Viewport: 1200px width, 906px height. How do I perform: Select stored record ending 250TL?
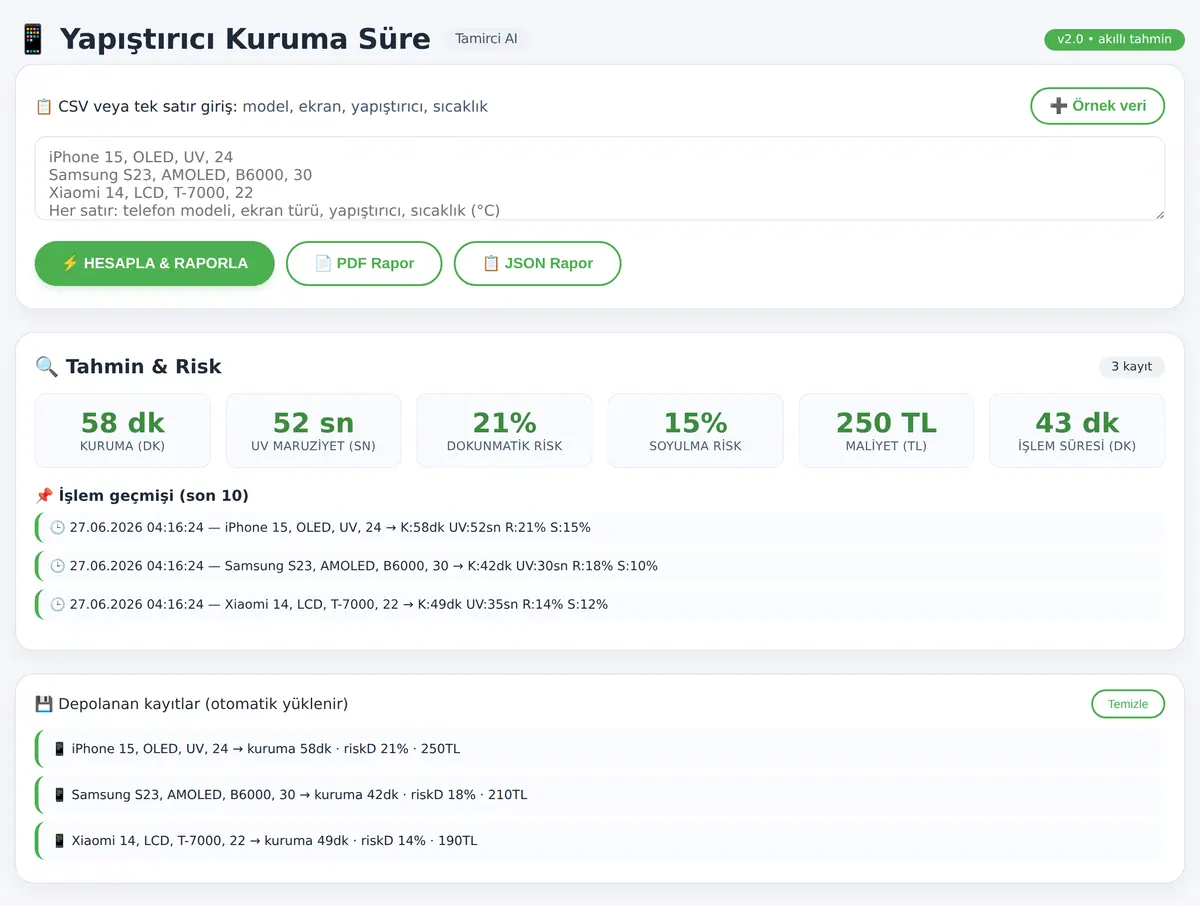pos(600,749)
